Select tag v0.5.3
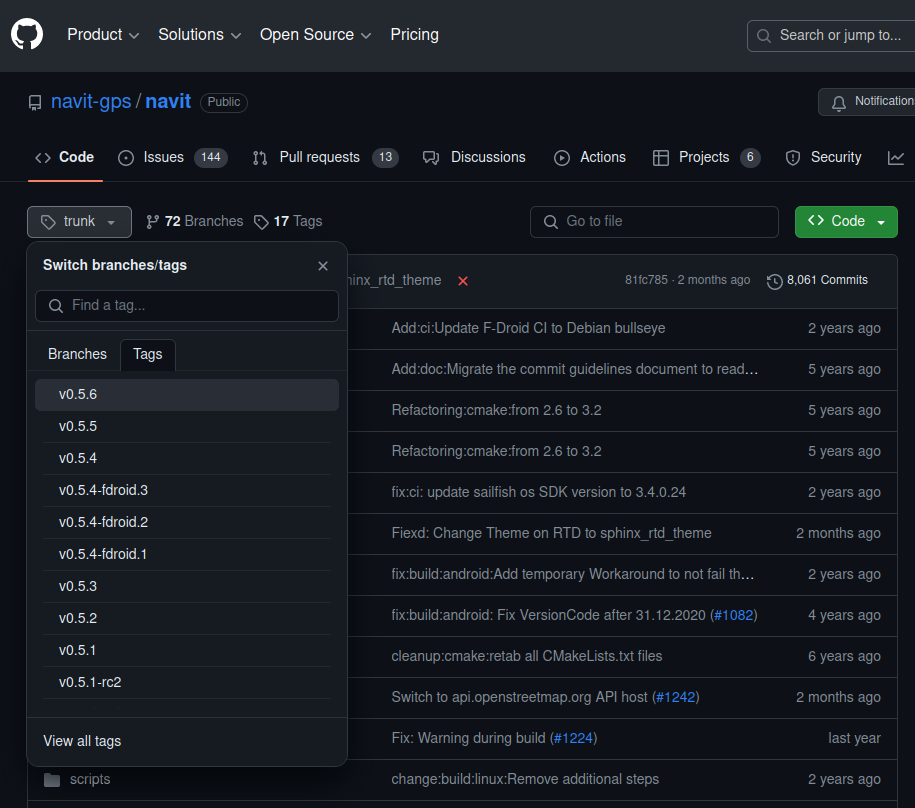The height and width of the screenshot is (808, 915). click(x=187, y=586)
